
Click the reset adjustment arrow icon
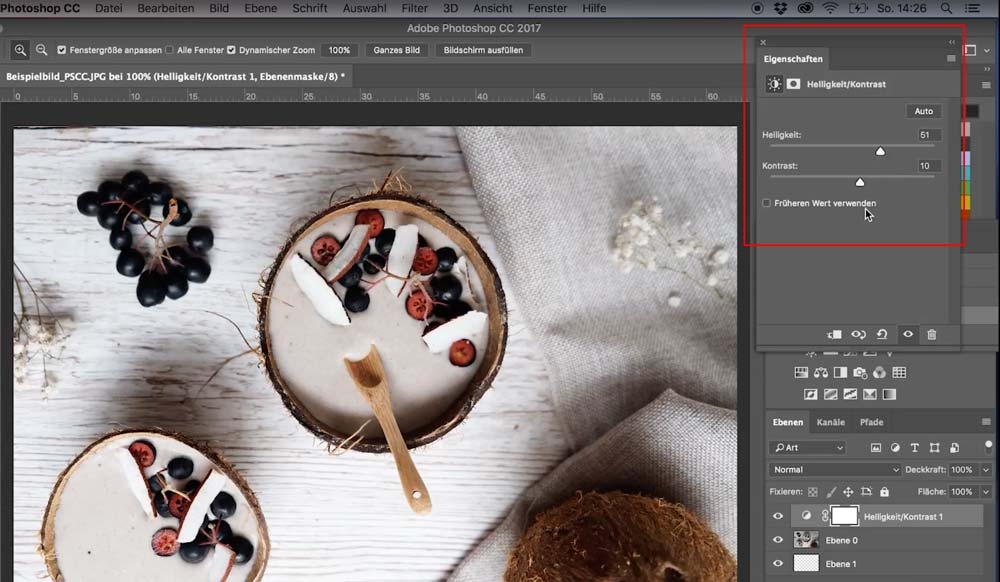click(x=881, y=335)
